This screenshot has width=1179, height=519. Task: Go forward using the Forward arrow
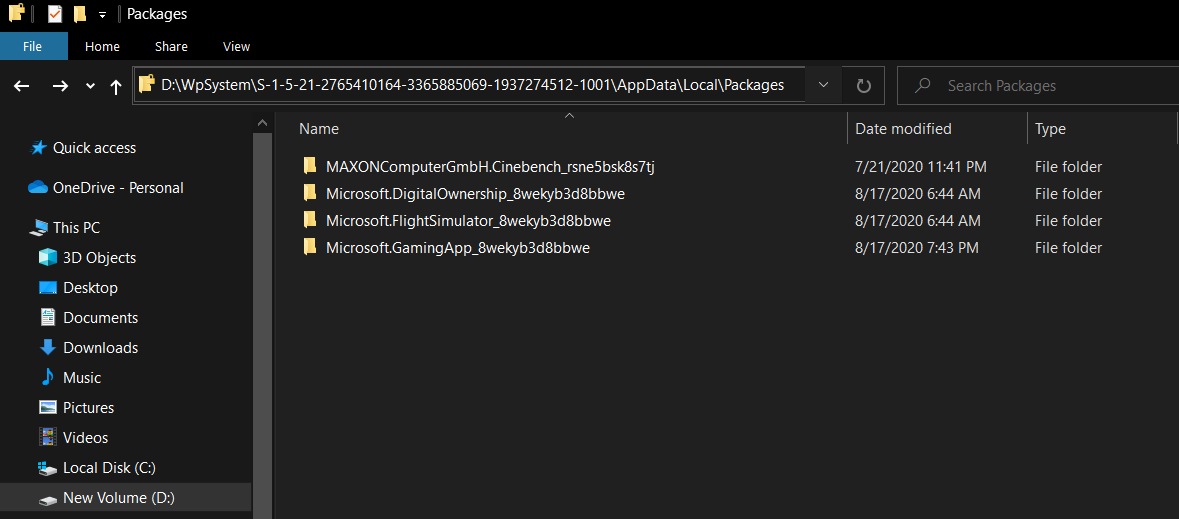coord(60,86)
